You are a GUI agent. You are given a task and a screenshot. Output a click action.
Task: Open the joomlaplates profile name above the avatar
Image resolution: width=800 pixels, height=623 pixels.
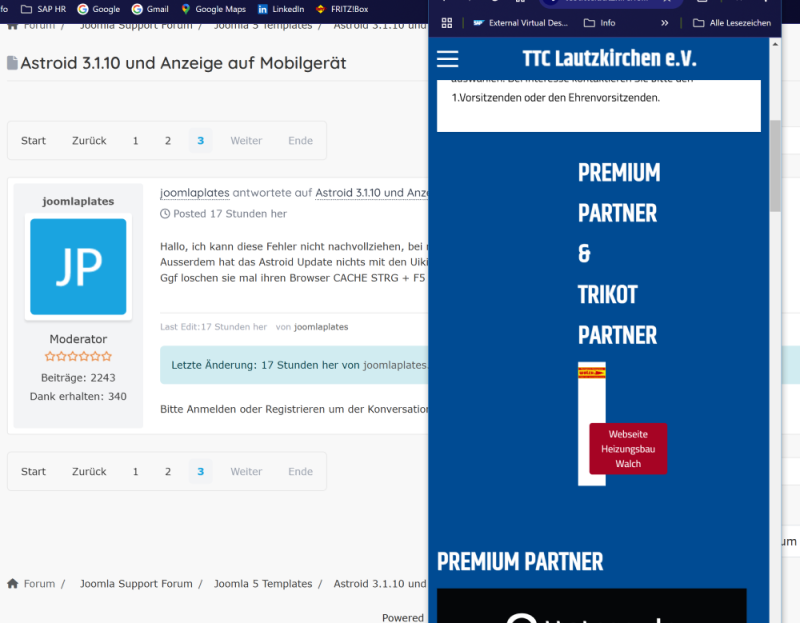[x=78, y=201]
